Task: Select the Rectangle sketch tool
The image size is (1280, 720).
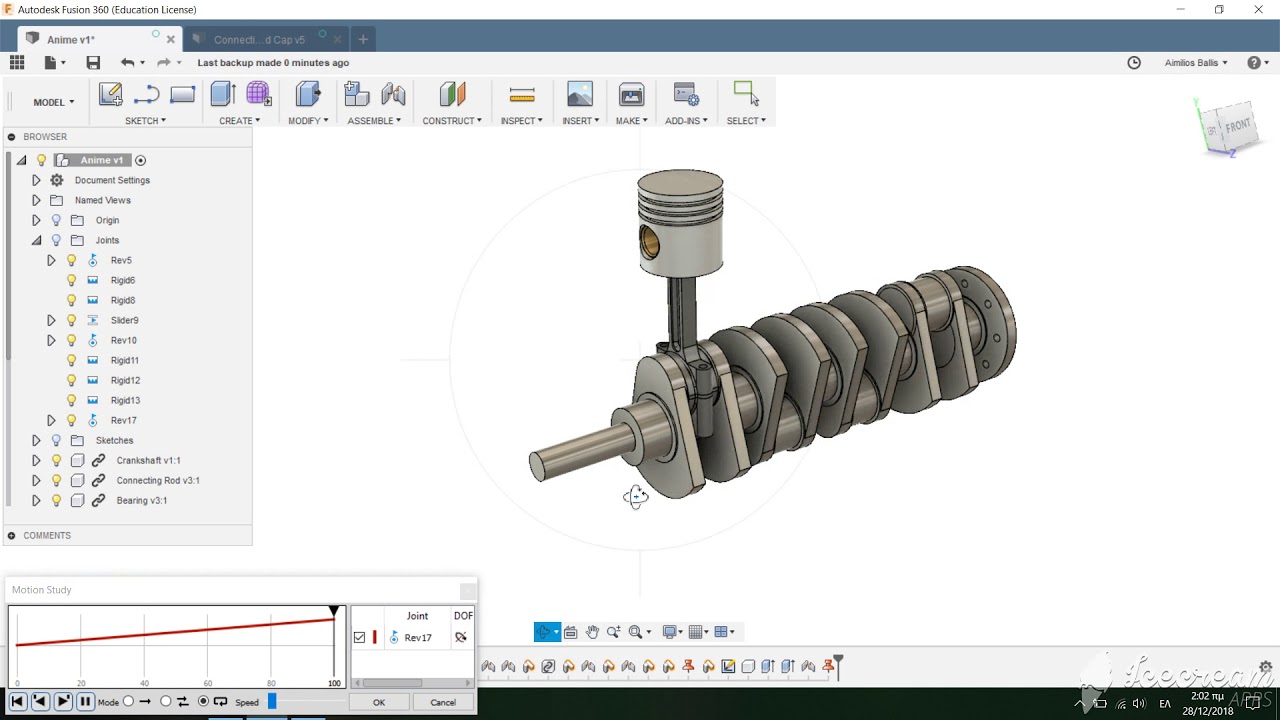Action: tap(182, 94)
